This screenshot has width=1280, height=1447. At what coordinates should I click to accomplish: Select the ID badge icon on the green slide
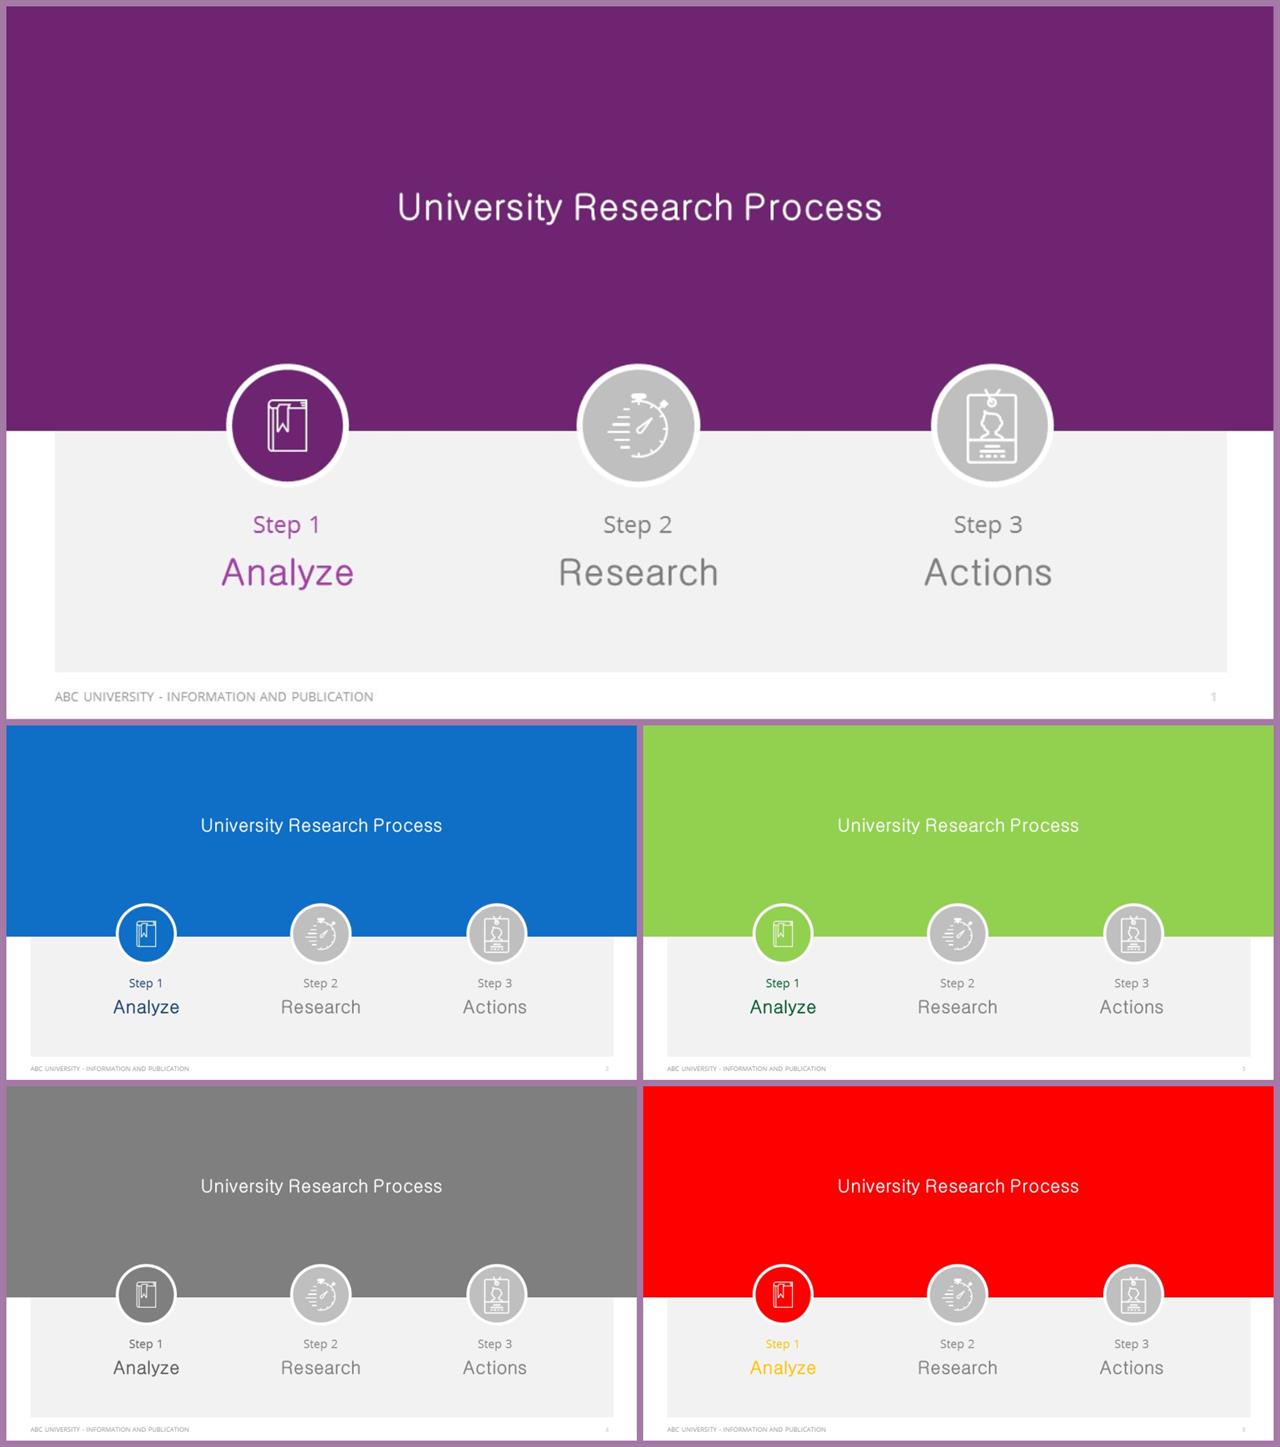1133,934
